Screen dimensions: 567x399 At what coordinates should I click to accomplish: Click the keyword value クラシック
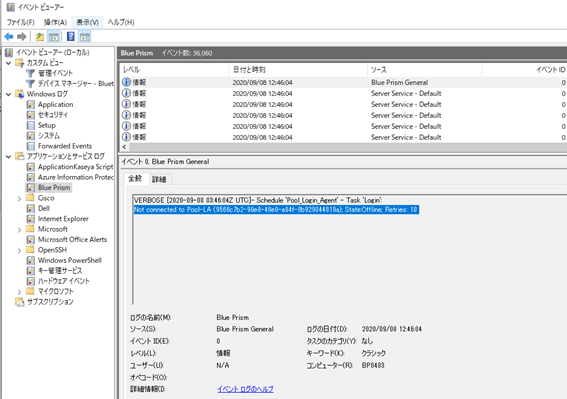click(x=374, y=353)
